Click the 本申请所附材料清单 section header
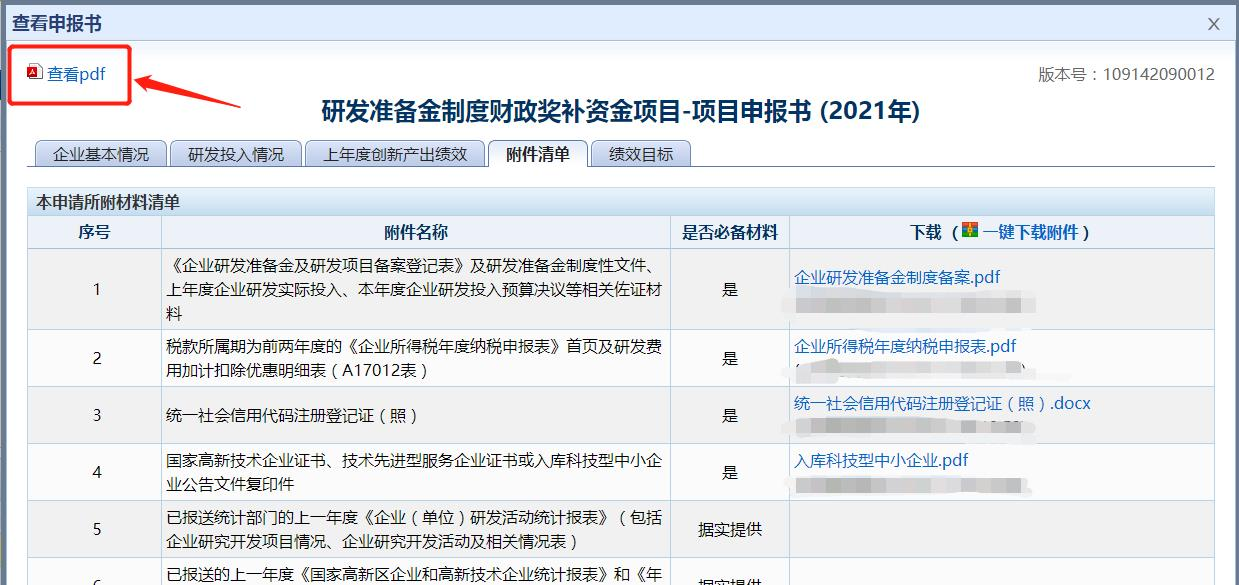1239x585 pixels. coord(108,202)
